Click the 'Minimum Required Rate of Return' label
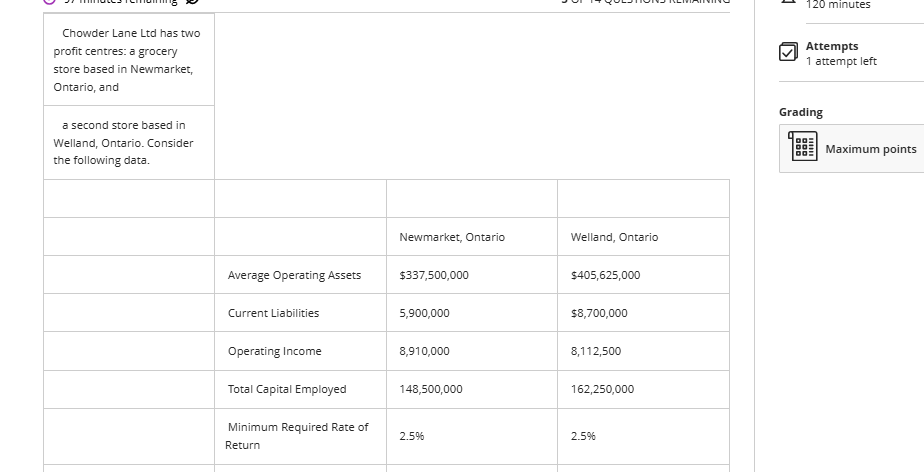The image size is (924, 472). (297, 436)
